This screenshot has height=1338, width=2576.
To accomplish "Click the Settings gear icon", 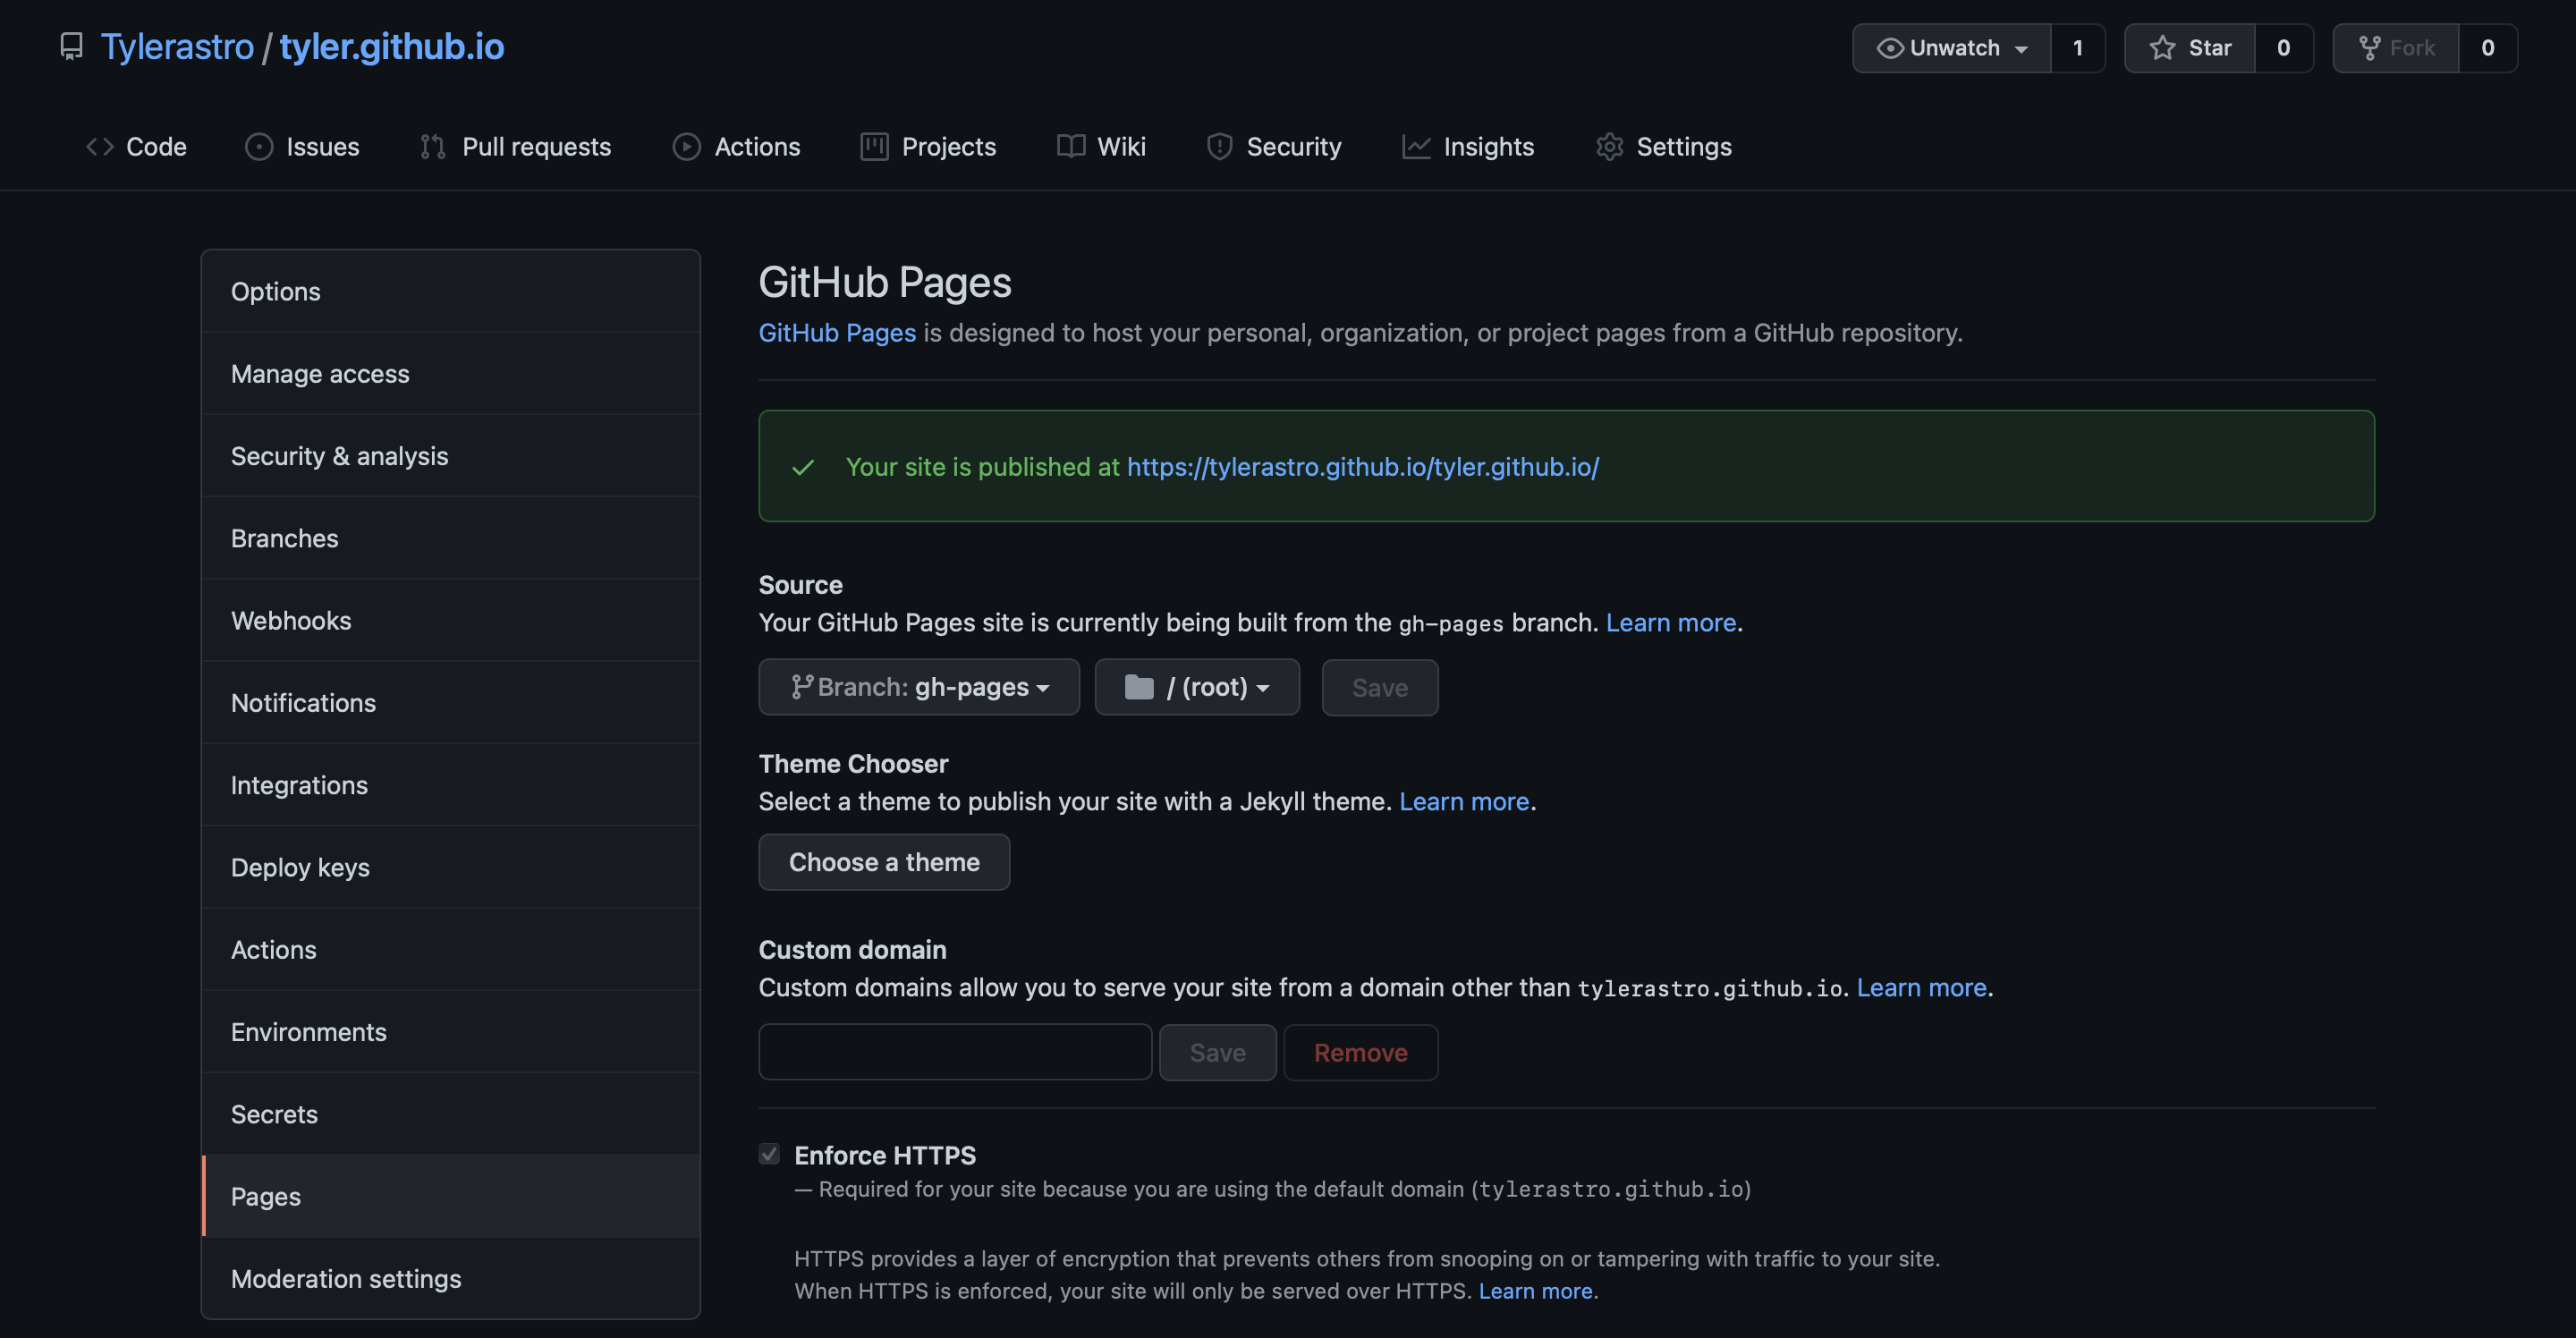I will tap(1609, 147).
